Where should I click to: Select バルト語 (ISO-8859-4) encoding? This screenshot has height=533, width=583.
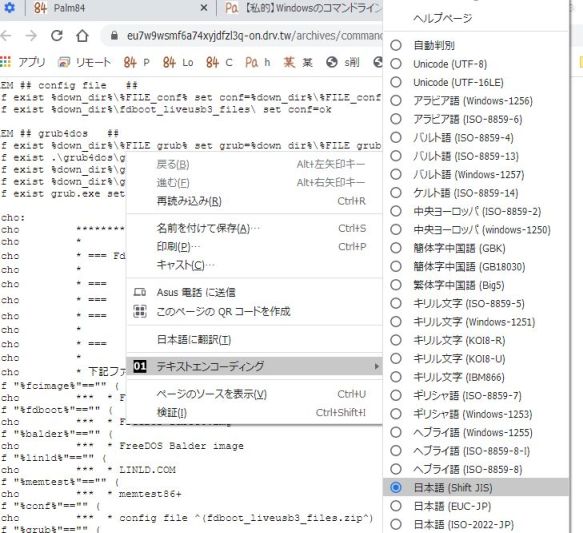[x=476, y=138]
